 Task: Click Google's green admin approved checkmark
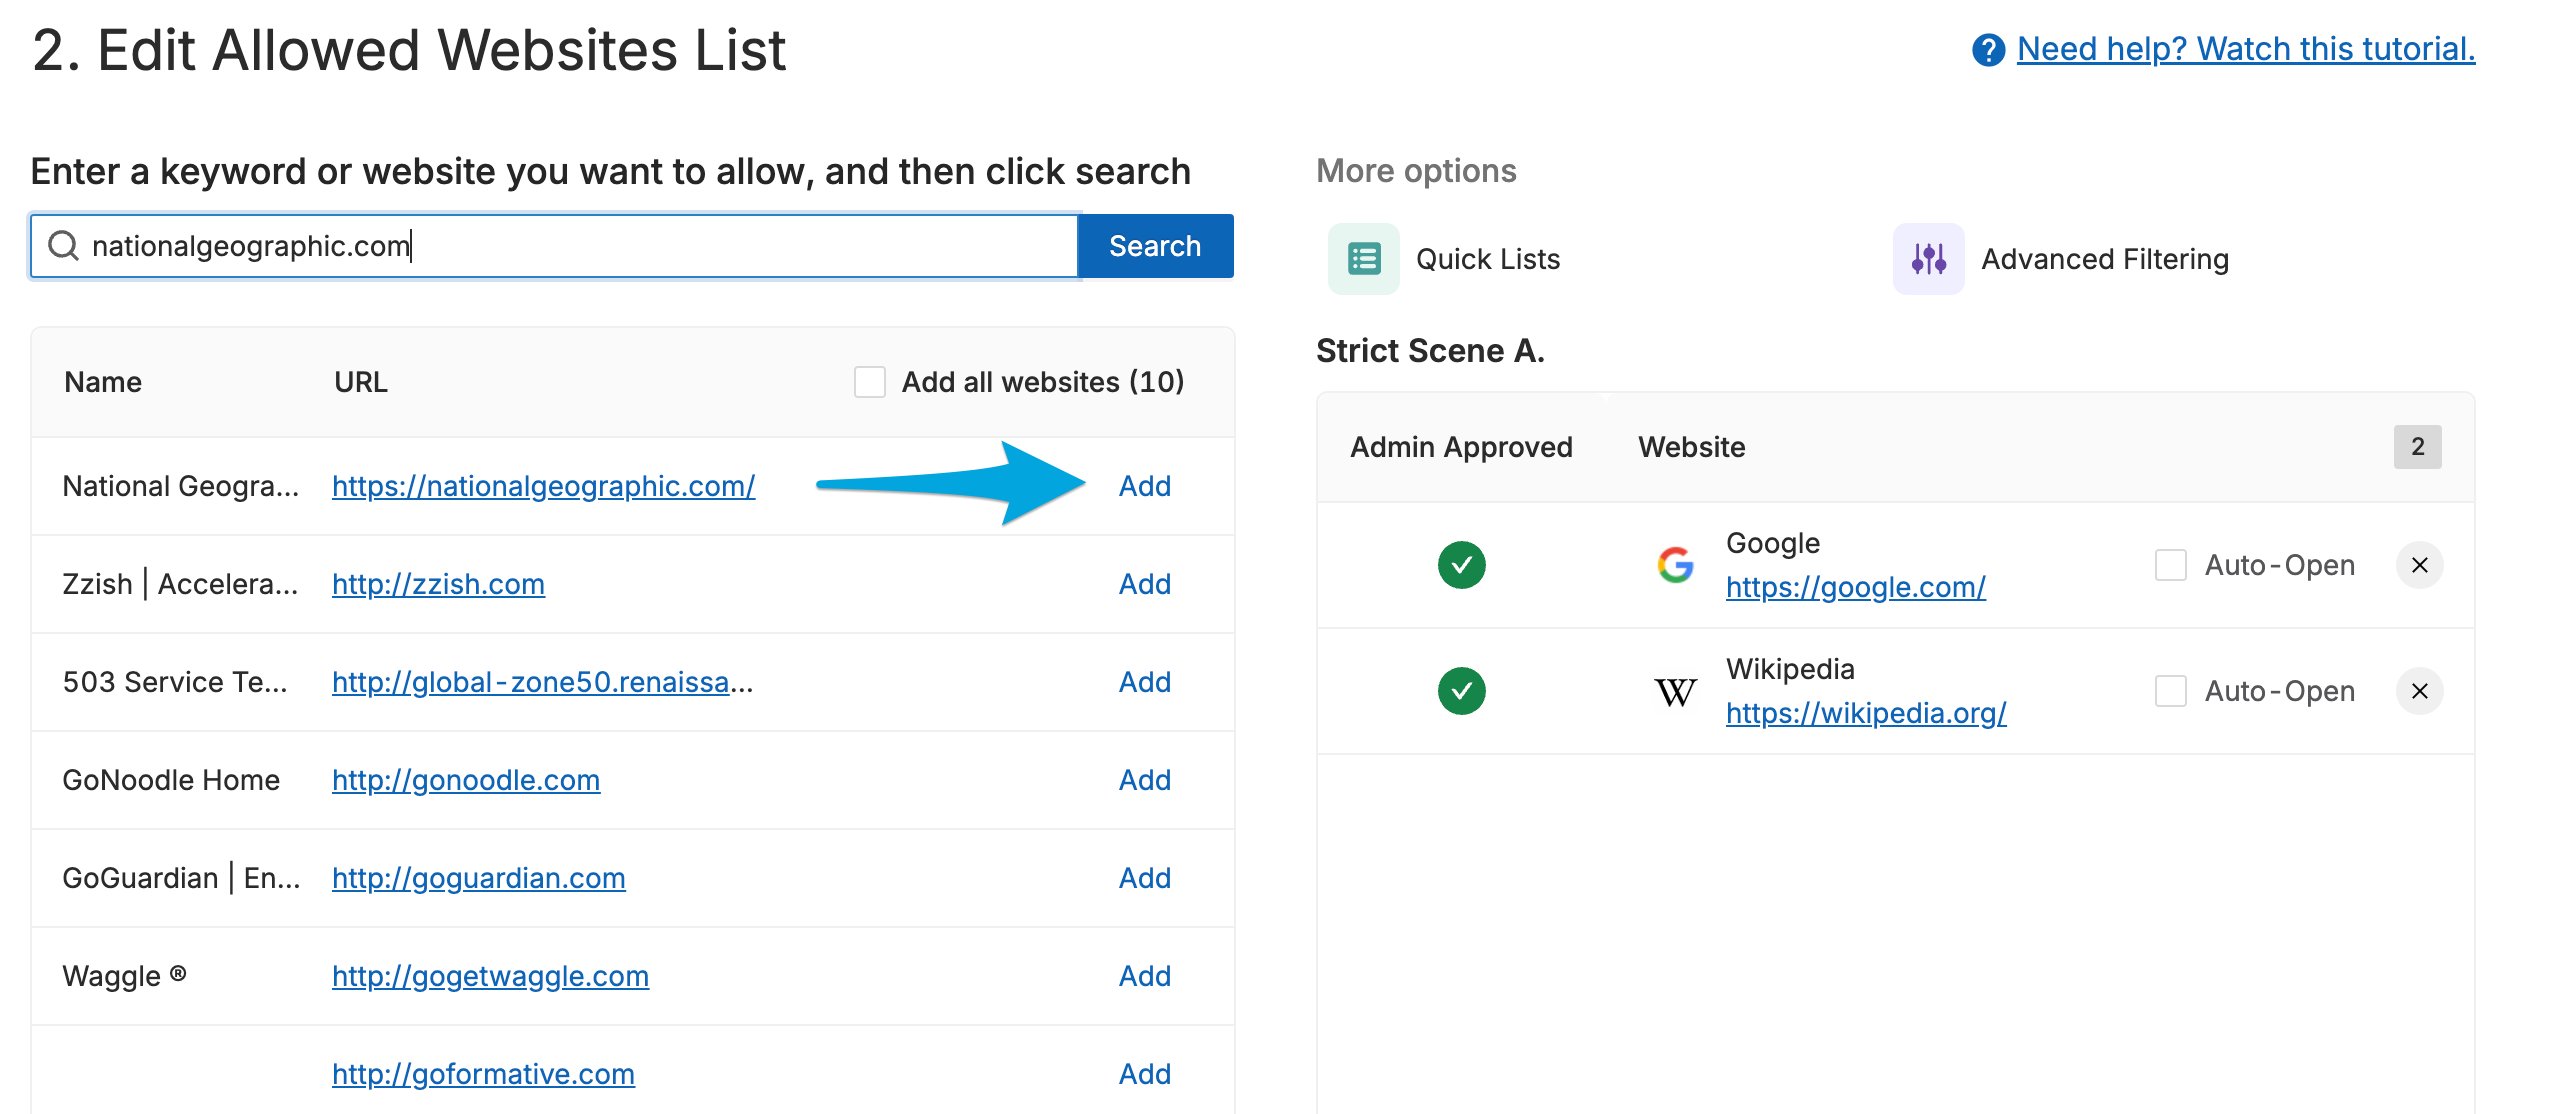1461,565
